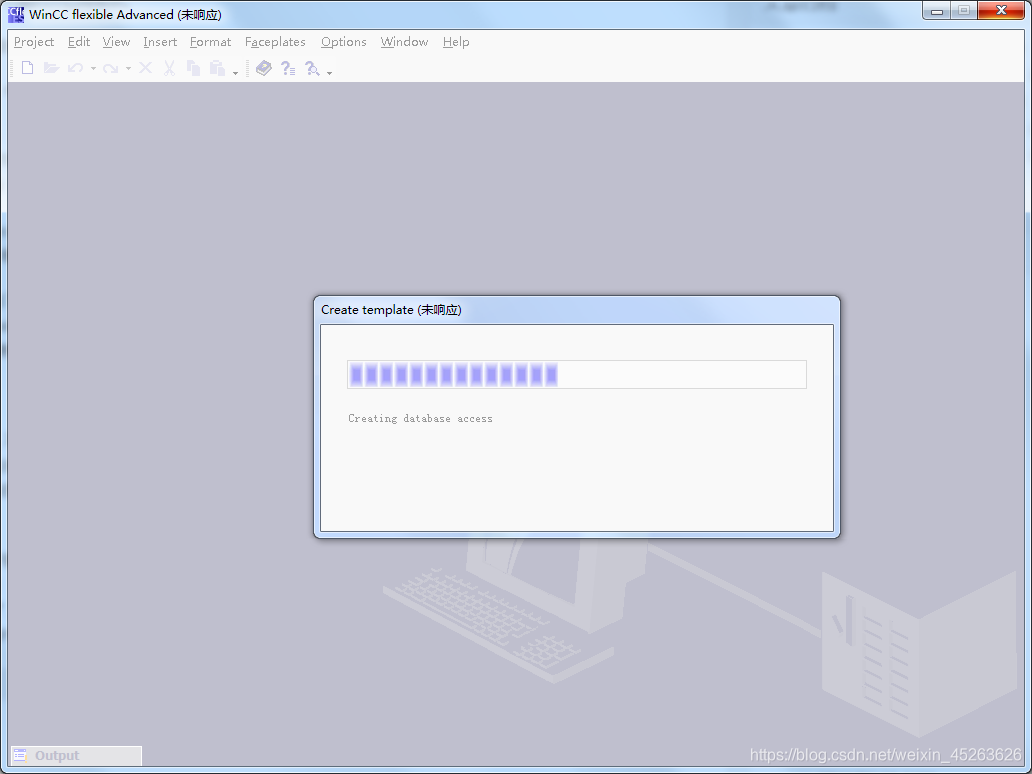Click the What's This help icon
The image size is (1032, 774).
pos(288,68)
